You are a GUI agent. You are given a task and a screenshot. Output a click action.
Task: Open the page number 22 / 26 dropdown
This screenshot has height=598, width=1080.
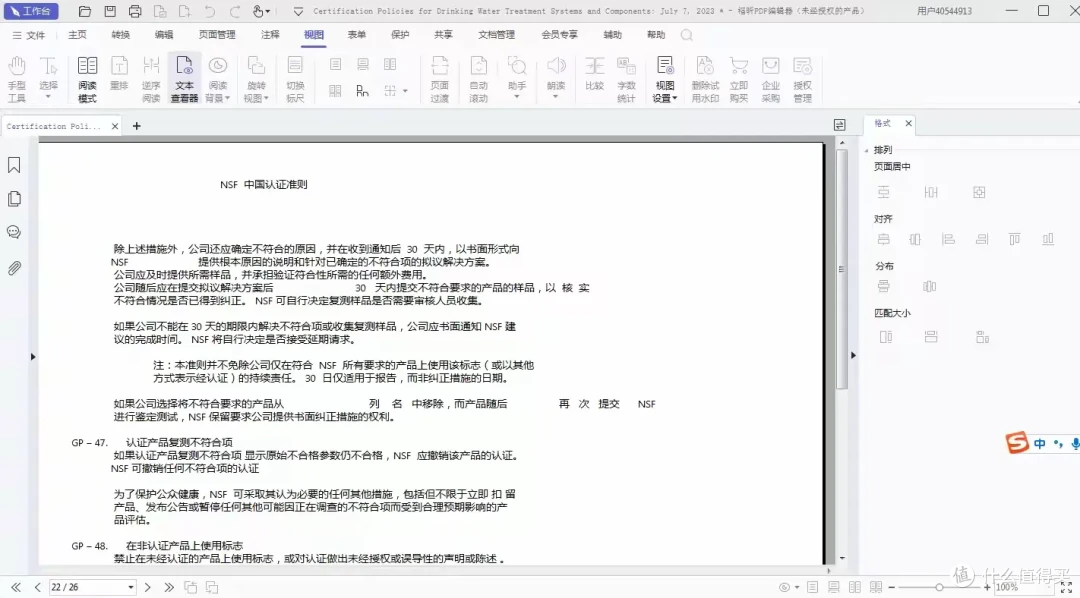pos(130,588)
